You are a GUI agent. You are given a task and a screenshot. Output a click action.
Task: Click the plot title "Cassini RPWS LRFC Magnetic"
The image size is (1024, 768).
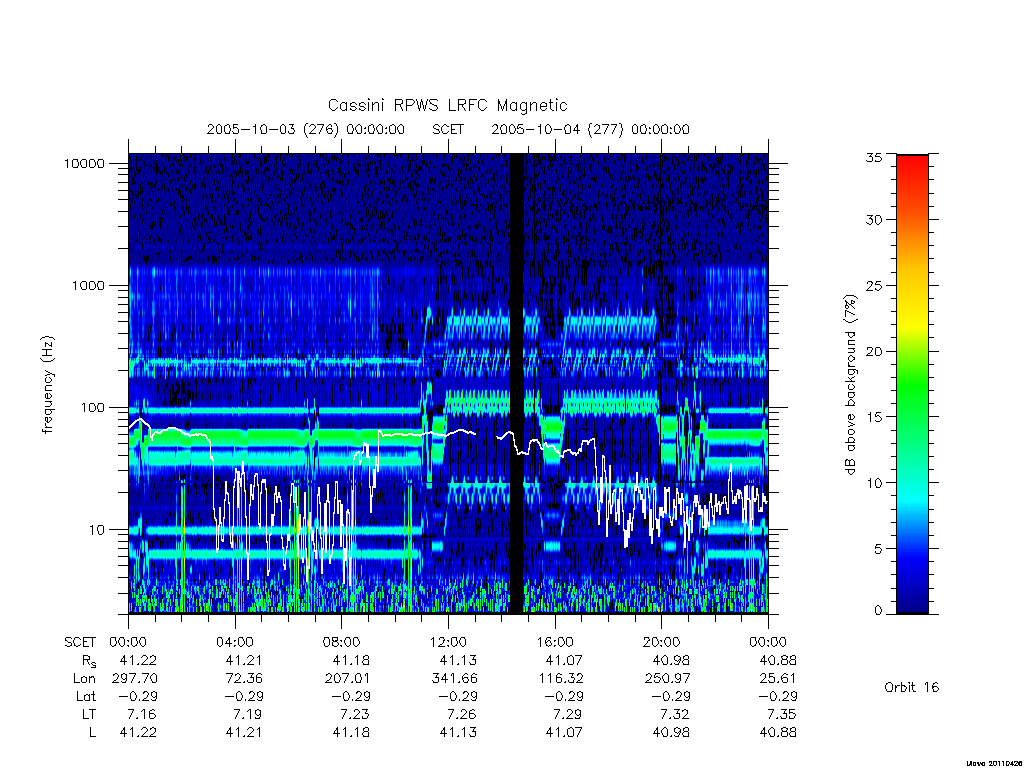(x=447, y=105)
